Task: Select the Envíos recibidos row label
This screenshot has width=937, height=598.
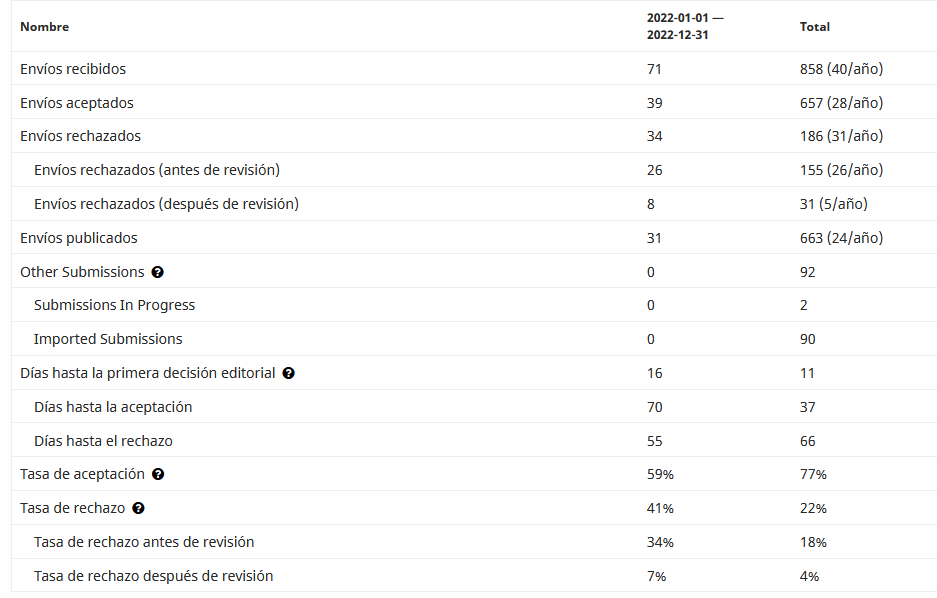Action: pos(73,69)
